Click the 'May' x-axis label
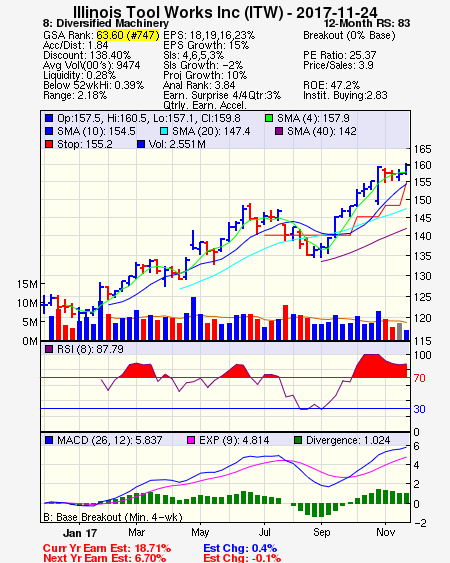This screenshot has height=563, width=450. [x=200, y=532]
